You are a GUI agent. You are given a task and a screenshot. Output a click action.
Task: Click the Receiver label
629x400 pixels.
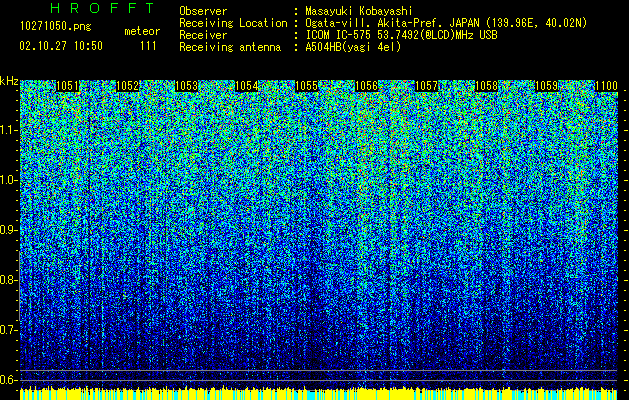[x=203, y=35]
